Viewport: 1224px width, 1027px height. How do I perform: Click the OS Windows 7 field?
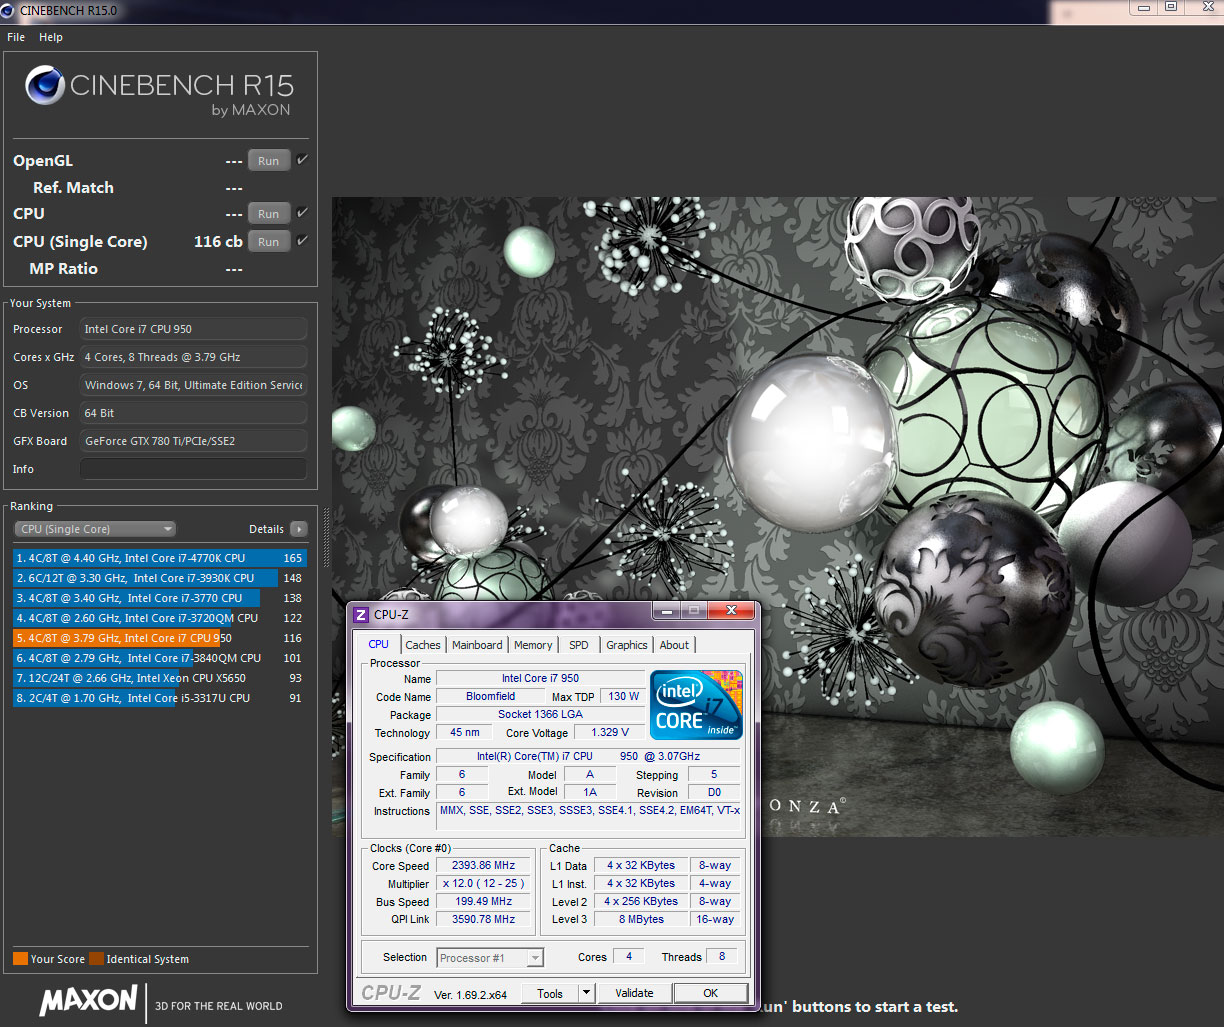193,385
